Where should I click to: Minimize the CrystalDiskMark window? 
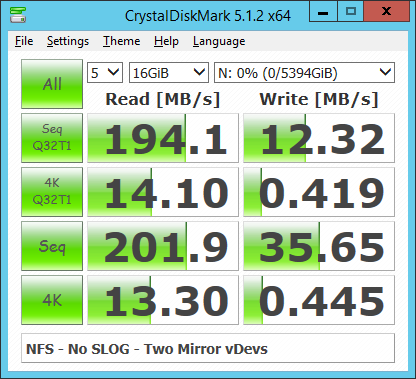[x=323, y=11]
